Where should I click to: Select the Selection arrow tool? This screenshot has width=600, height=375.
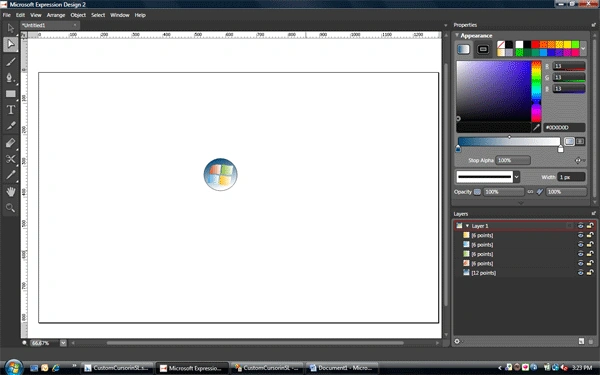(x=11, y=28)
